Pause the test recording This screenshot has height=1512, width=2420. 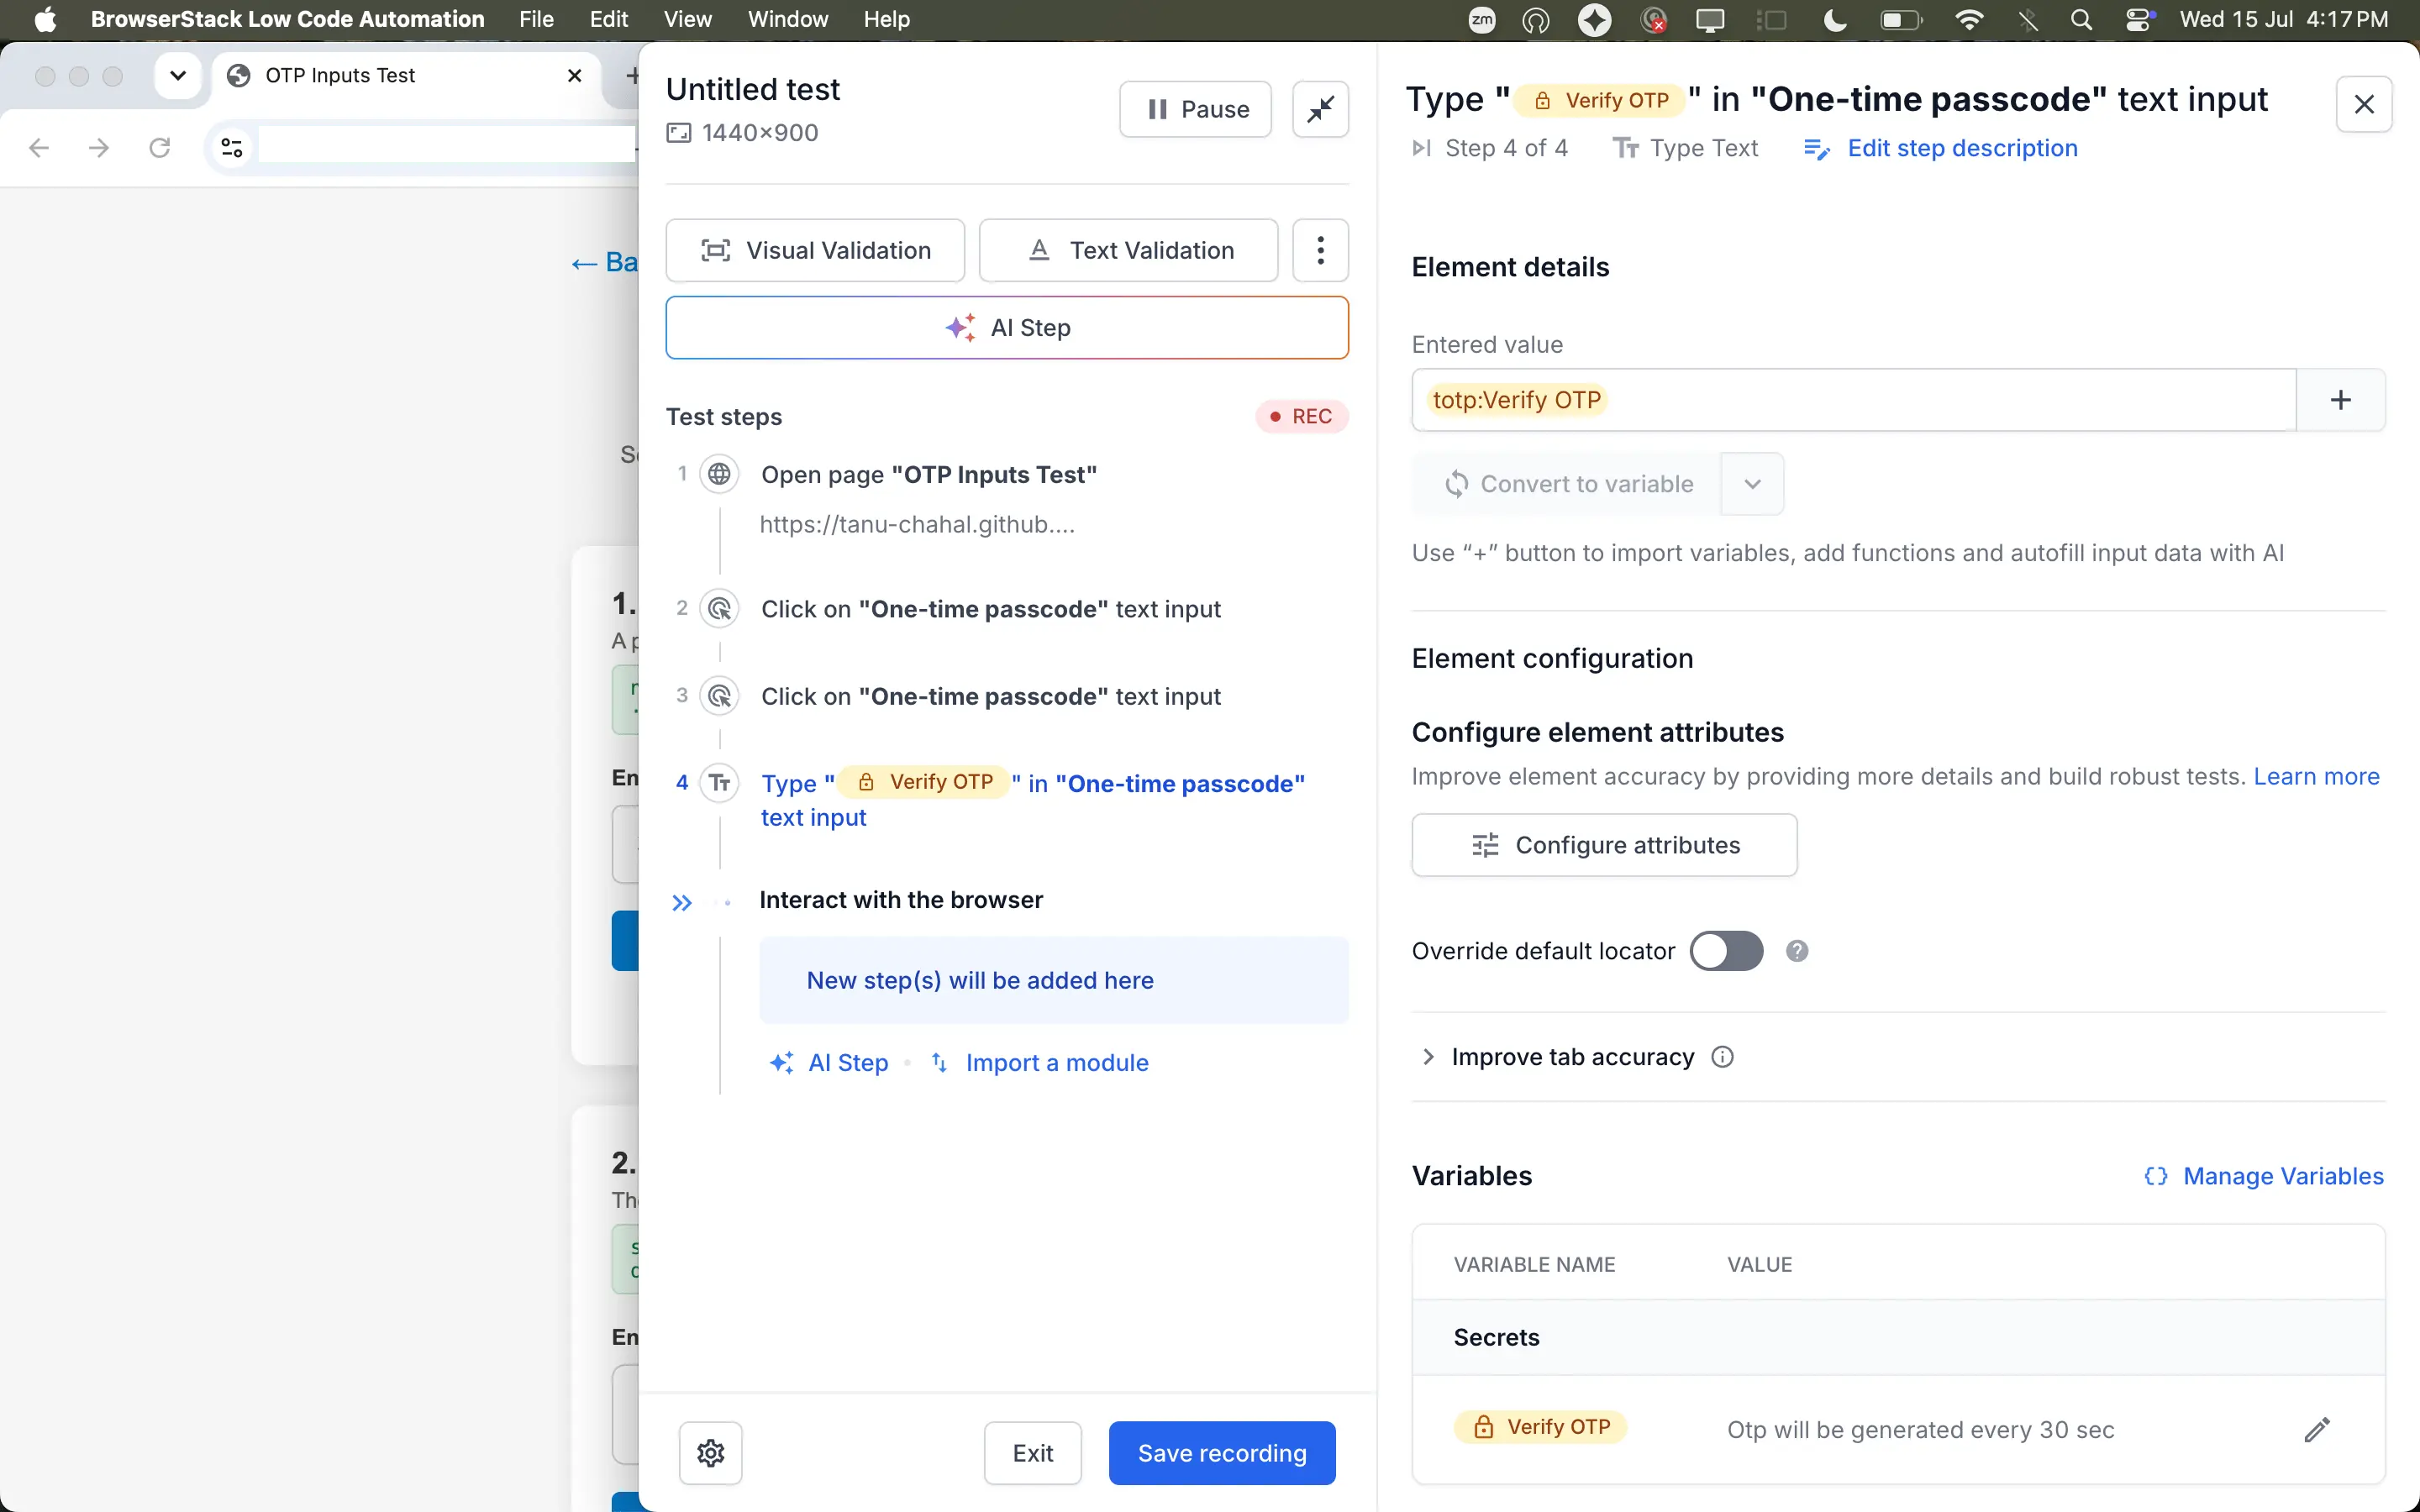[1195, 109]
